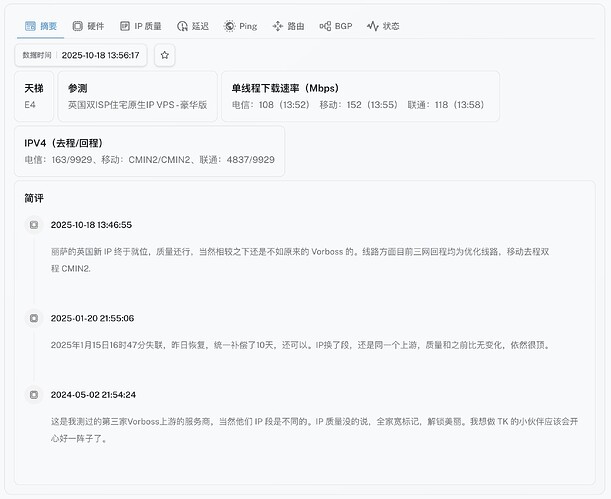
Task: Open the Ping tab
Action: [x=240, y=26]
